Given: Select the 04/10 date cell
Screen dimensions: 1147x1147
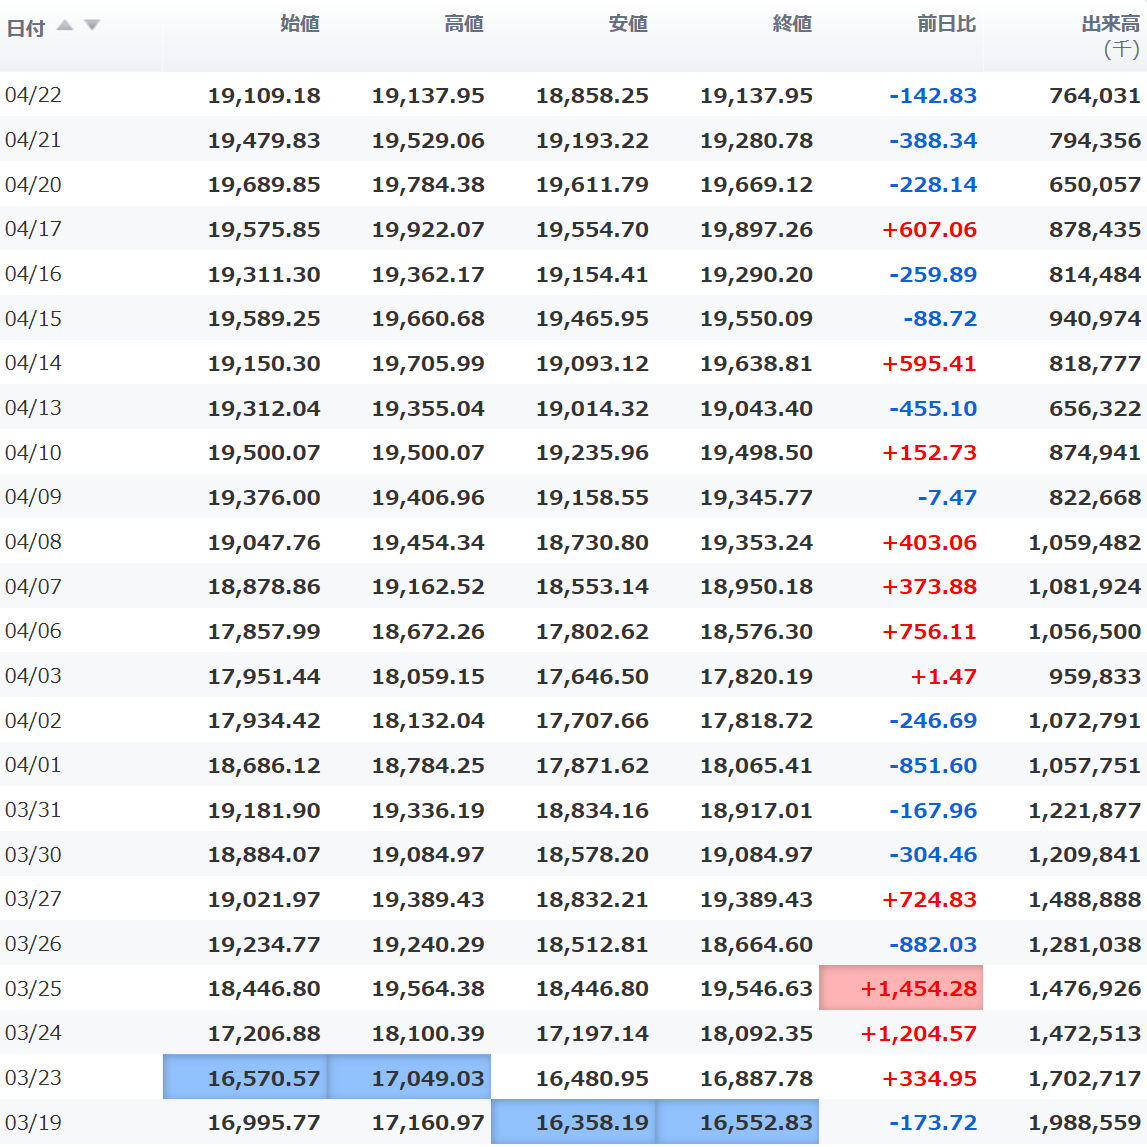Looking at the screenshot, I should [34, 453].
